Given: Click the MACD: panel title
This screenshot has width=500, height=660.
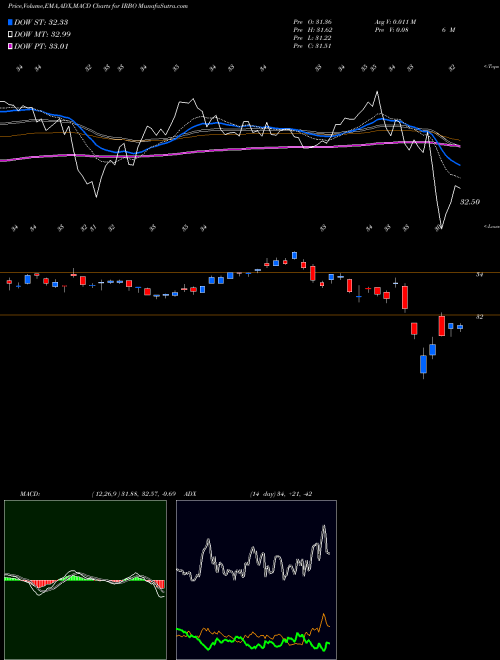Looking at the screenshot, I should pos(29,494).
